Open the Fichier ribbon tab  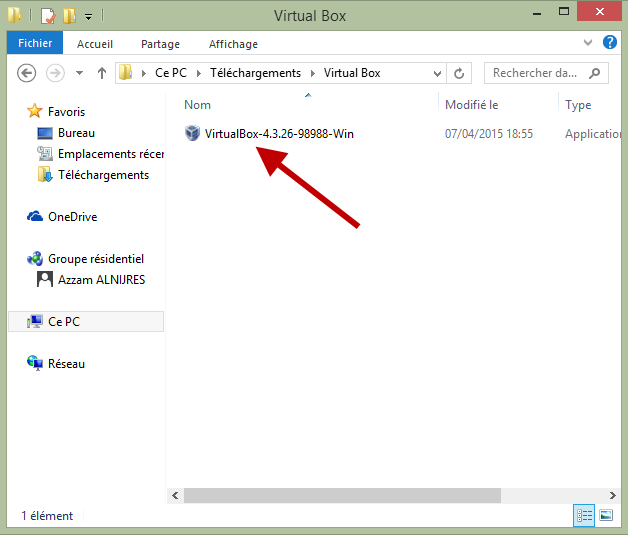35,43
